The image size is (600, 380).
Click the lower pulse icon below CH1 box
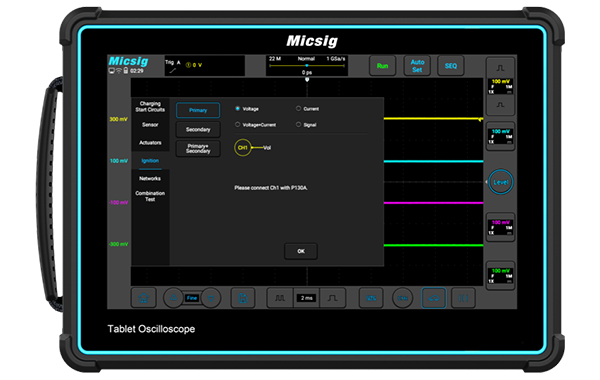click(x=500, y=105)
